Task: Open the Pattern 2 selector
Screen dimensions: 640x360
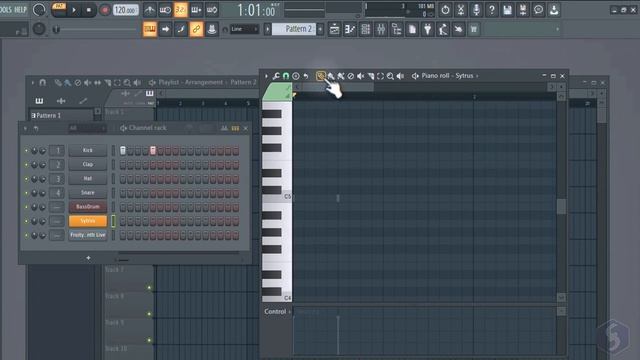Action: (294, 29)
